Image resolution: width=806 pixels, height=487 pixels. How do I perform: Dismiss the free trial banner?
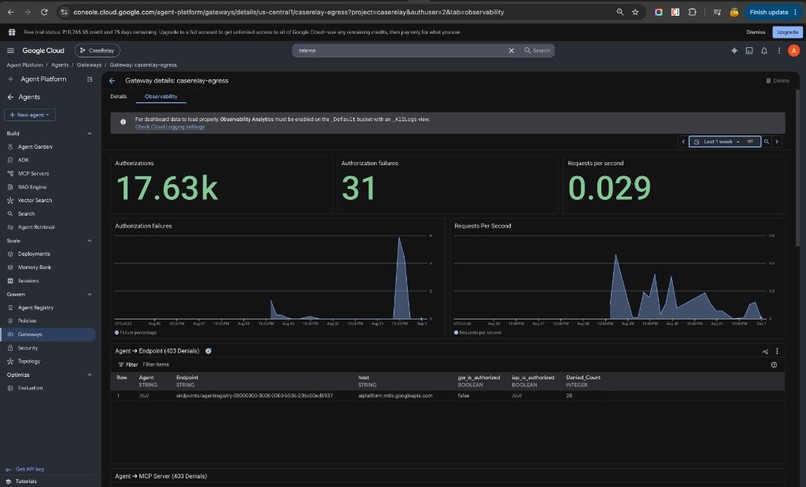[756, 32]
